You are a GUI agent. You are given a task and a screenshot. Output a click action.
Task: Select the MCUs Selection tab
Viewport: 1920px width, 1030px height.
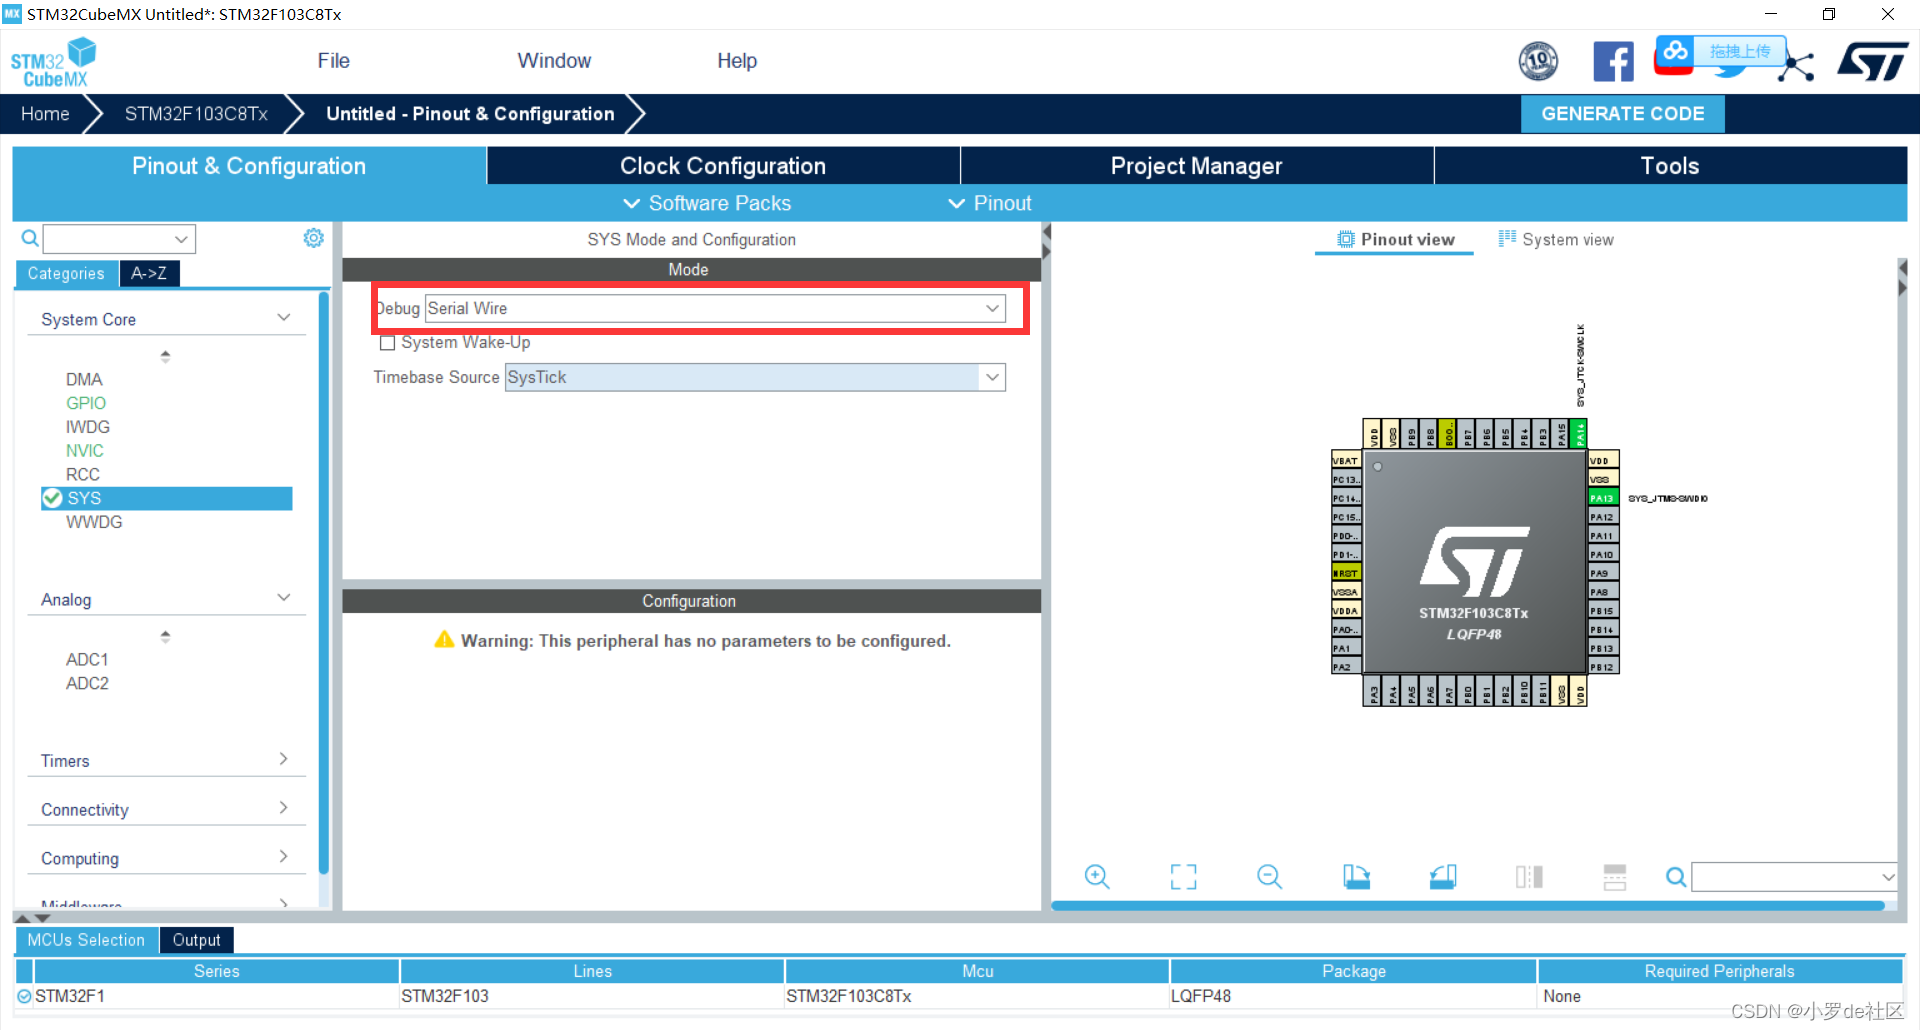(x=86, y=940)
